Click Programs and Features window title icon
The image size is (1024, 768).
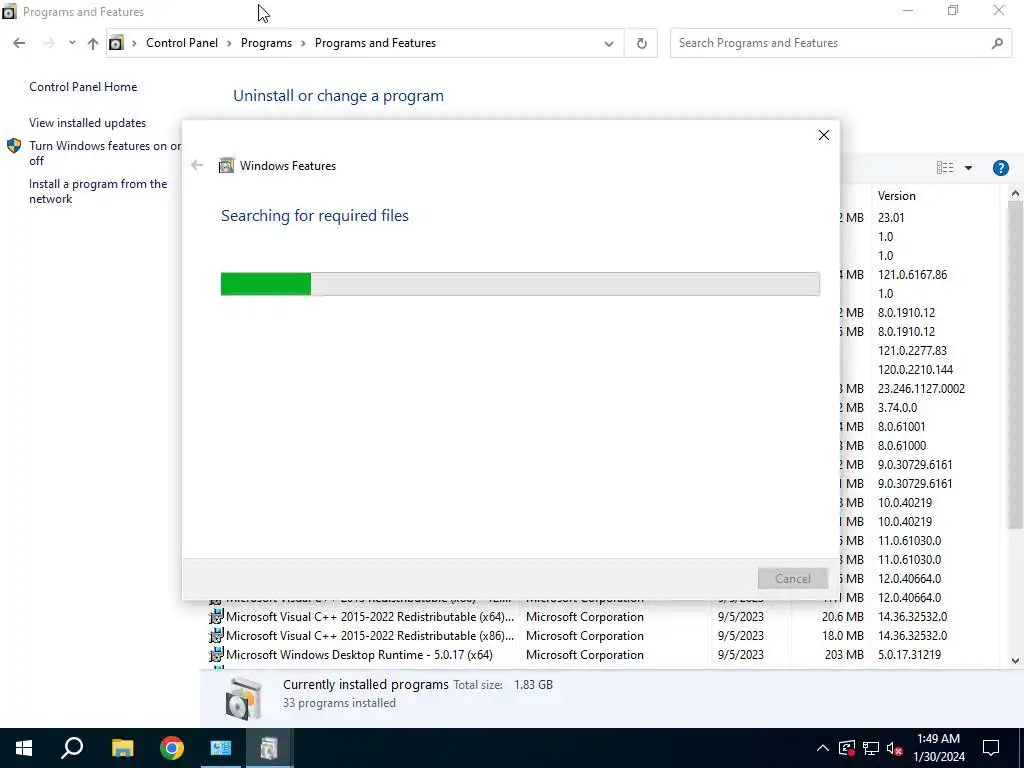pyautogui.click(x=9, y=11)
